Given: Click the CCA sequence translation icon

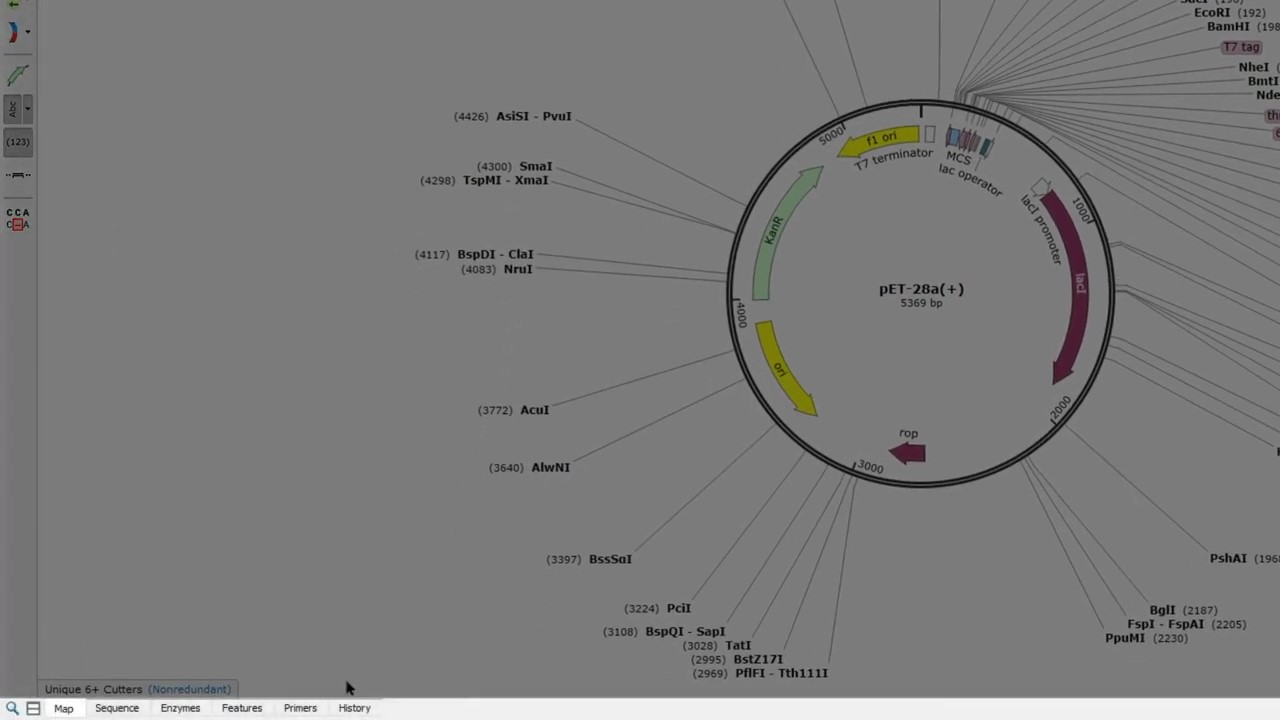Looking at the screenshot, I should (17, 218).
